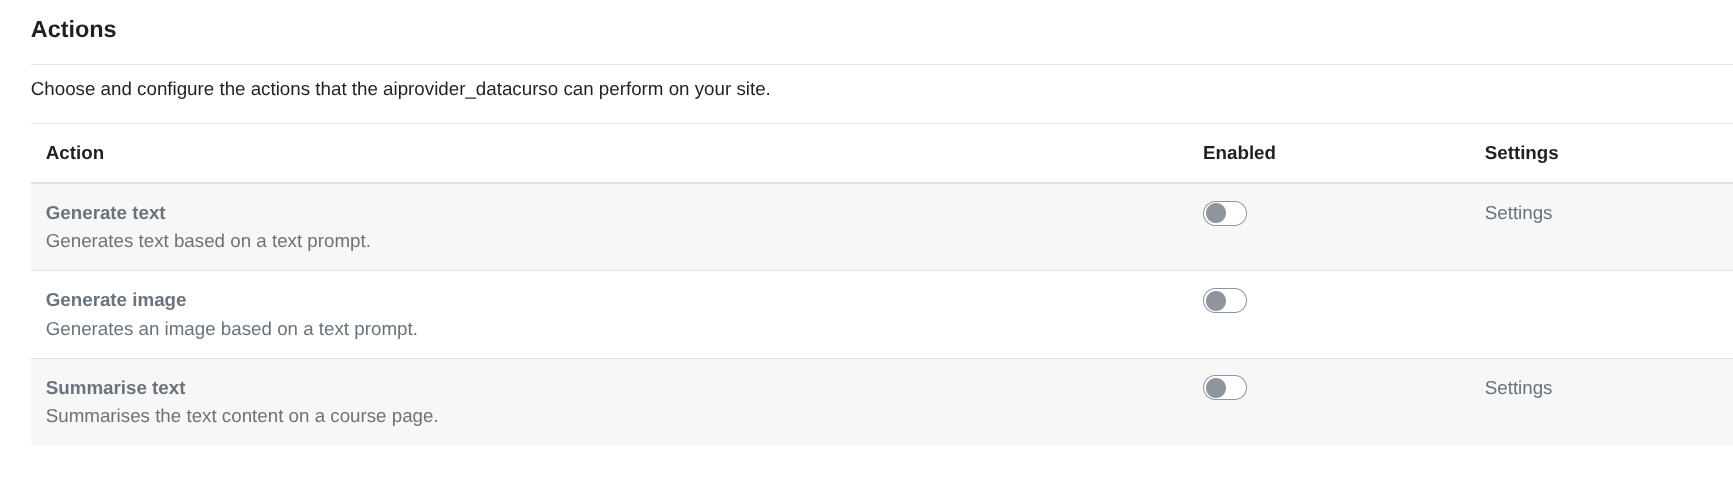Click the Enabled column header

pos(1238,153)
